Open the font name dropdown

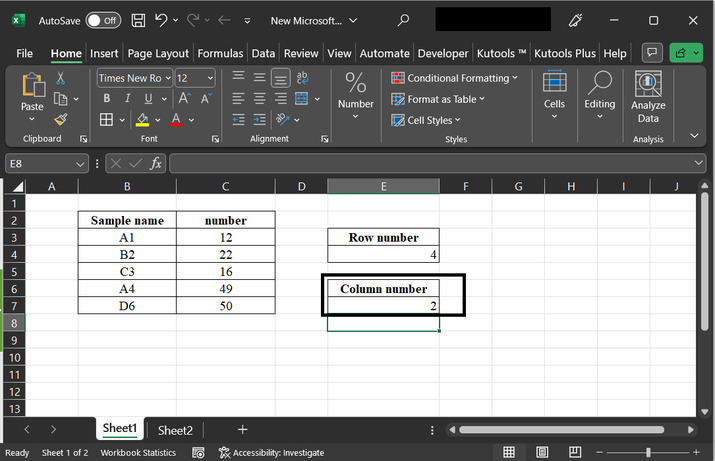(167, 78)
